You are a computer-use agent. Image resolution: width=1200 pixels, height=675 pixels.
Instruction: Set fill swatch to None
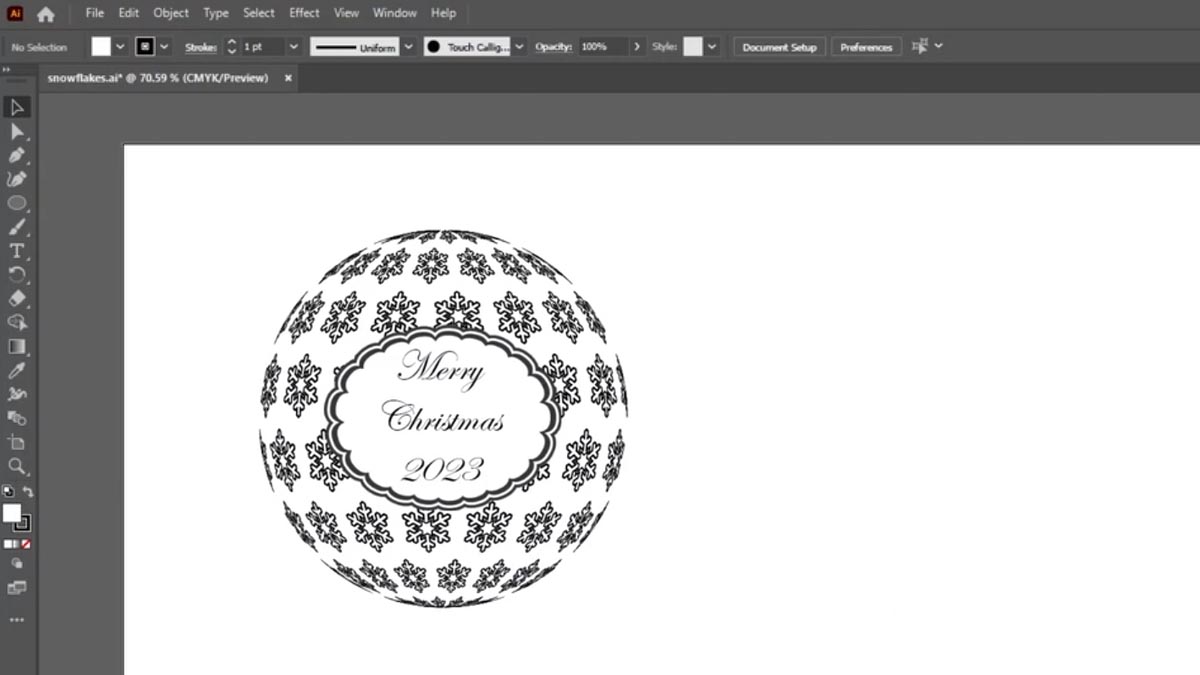(x=25, y=544)
